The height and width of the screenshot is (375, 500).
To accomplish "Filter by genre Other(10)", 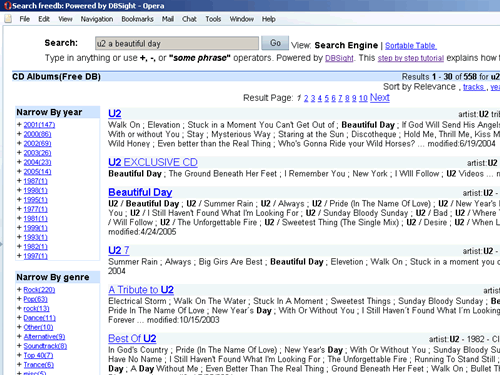I will pos(38,327).
